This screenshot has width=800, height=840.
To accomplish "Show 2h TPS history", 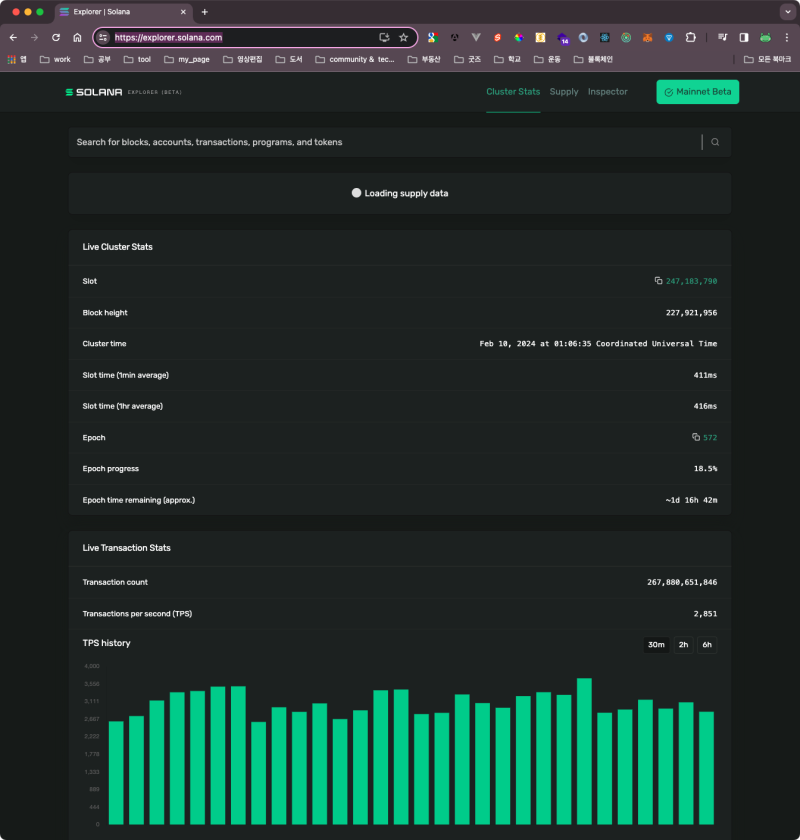I will 683,644.
